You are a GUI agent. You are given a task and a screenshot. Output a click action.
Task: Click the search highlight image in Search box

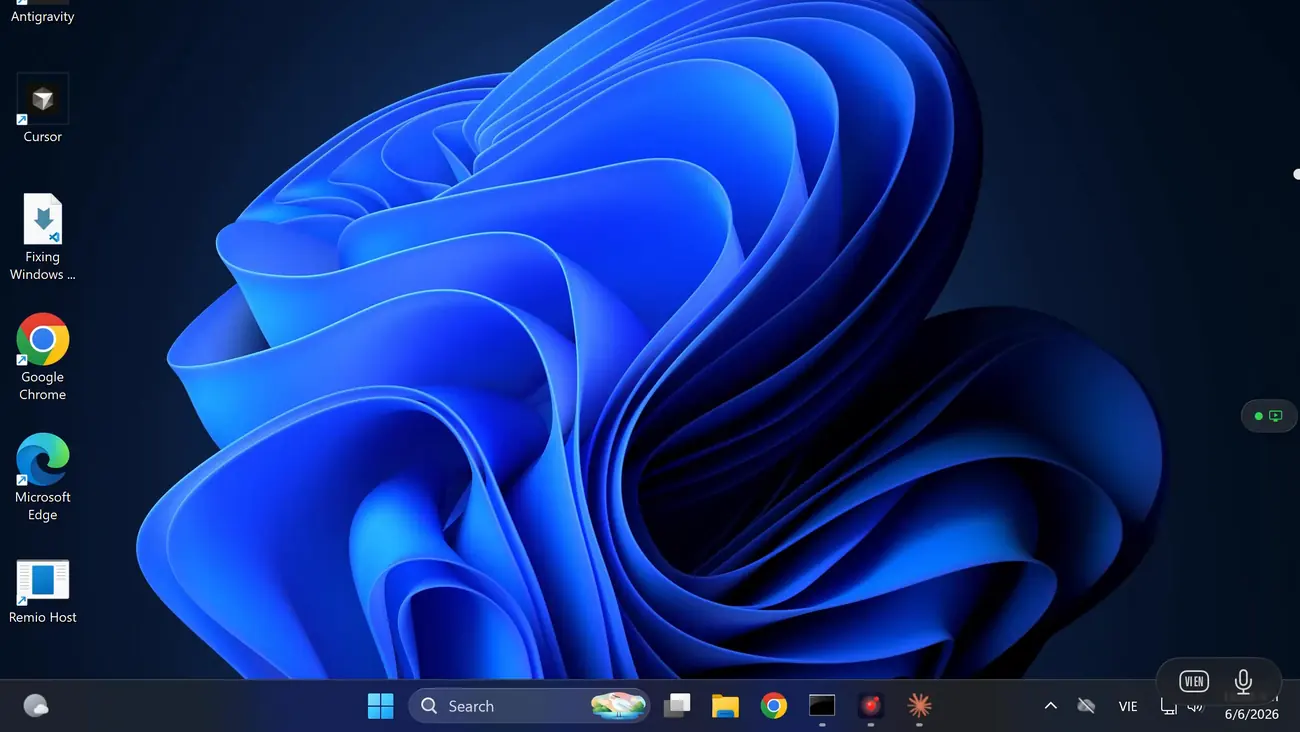(617, 706)
